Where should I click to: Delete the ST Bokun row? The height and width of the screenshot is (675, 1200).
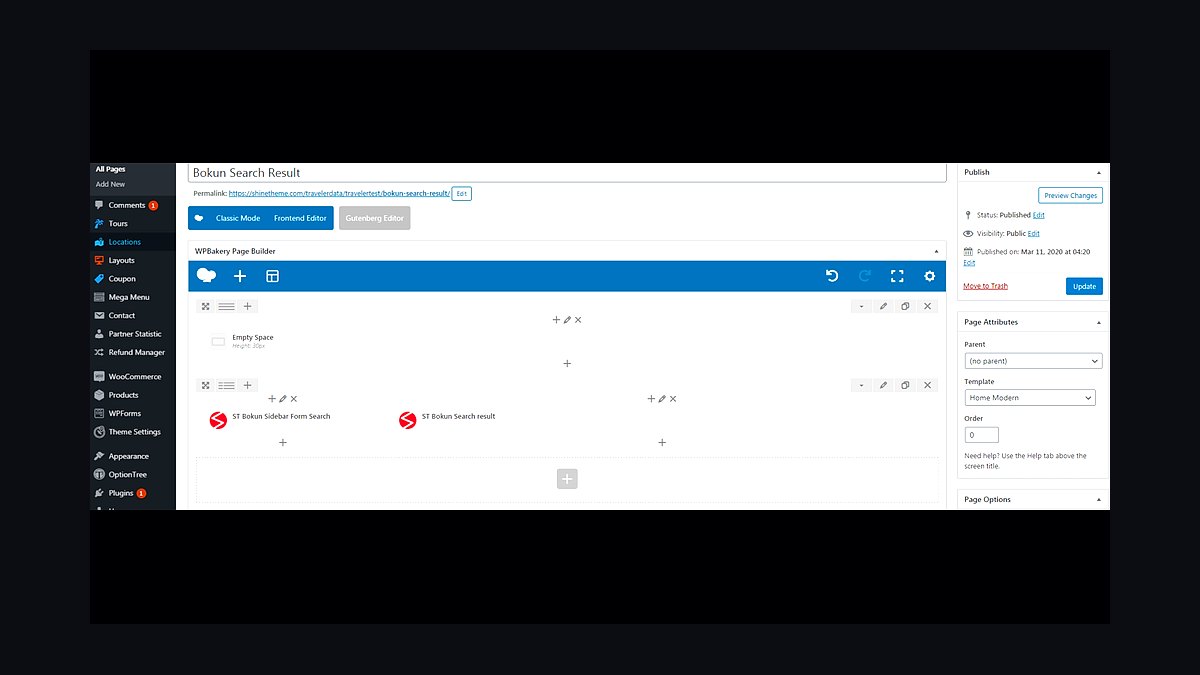[928, 385]
